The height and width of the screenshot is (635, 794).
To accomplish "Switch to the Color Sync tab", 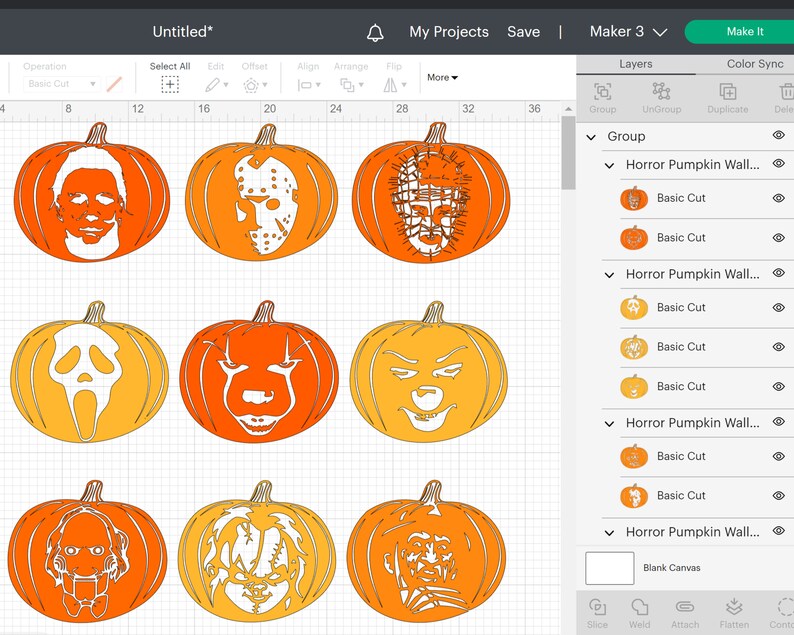I will pos(755,64).
